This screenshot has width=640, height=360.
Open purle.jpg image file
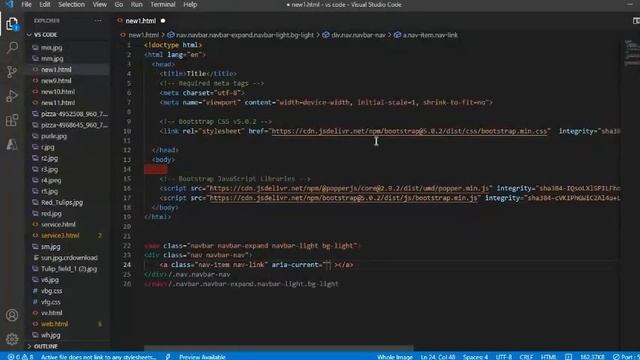click(x=53, y=136)
